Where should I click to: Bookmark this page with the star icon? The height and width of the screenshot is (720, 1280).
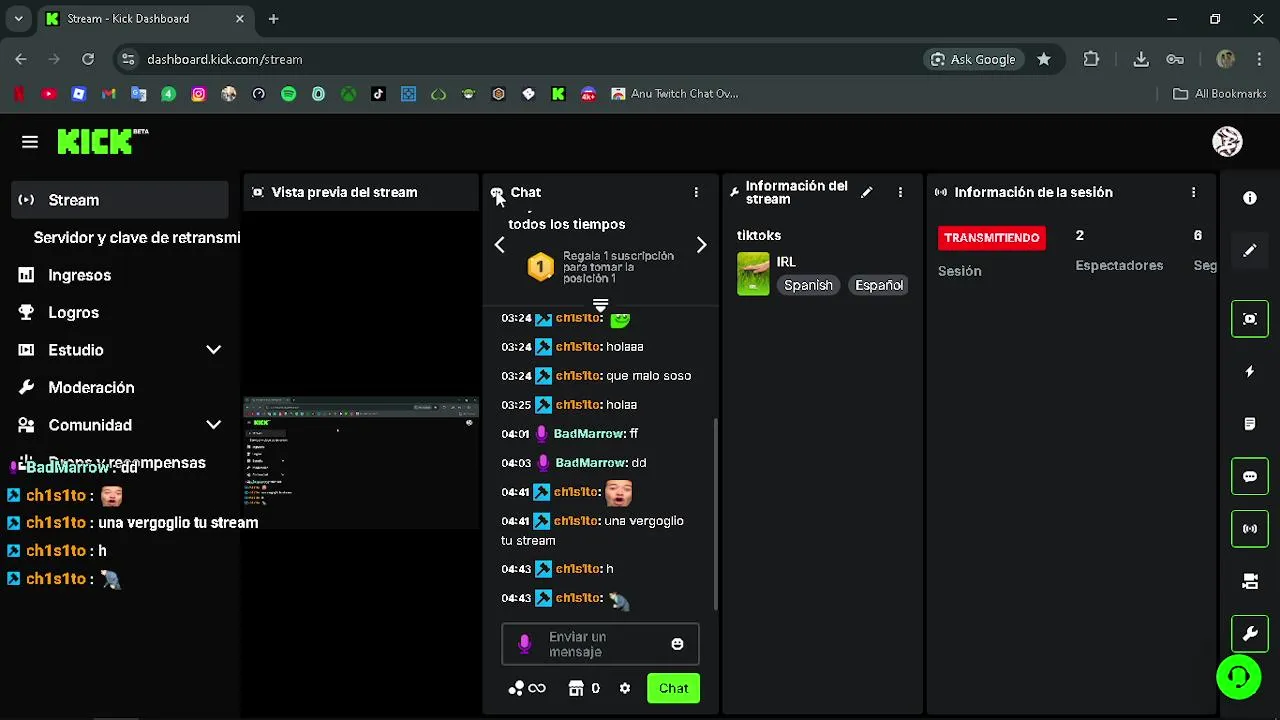pyautogui.click(x=1044, y=59)
